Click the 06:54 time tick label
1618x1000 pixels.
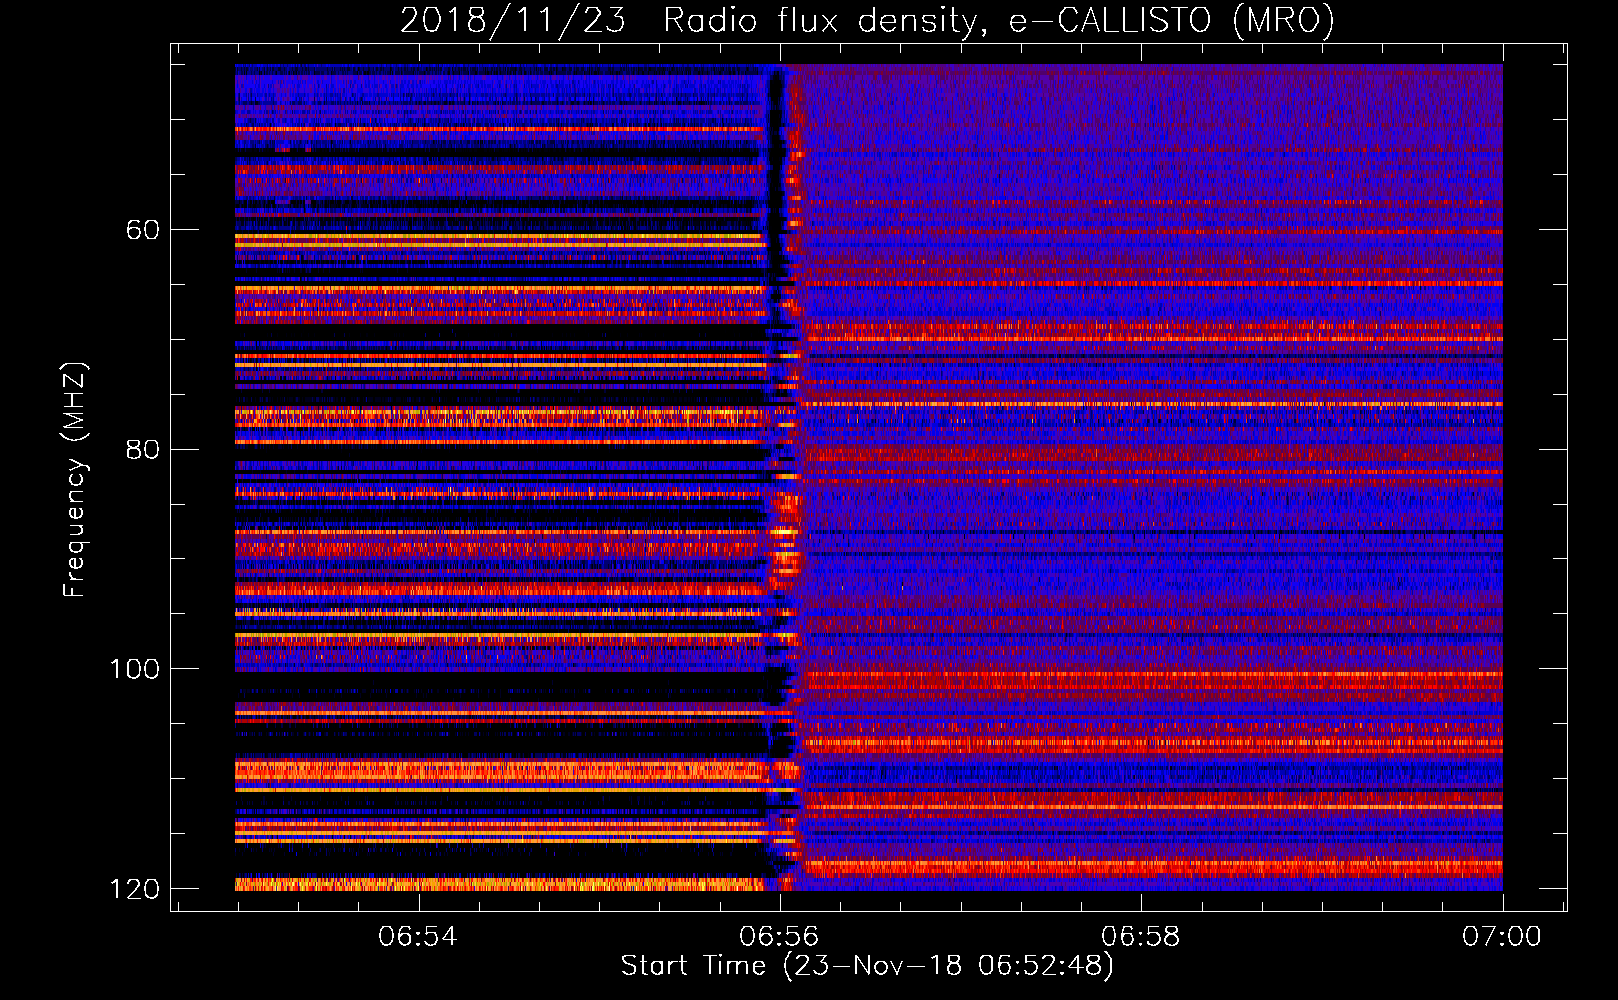click(417, 936)
